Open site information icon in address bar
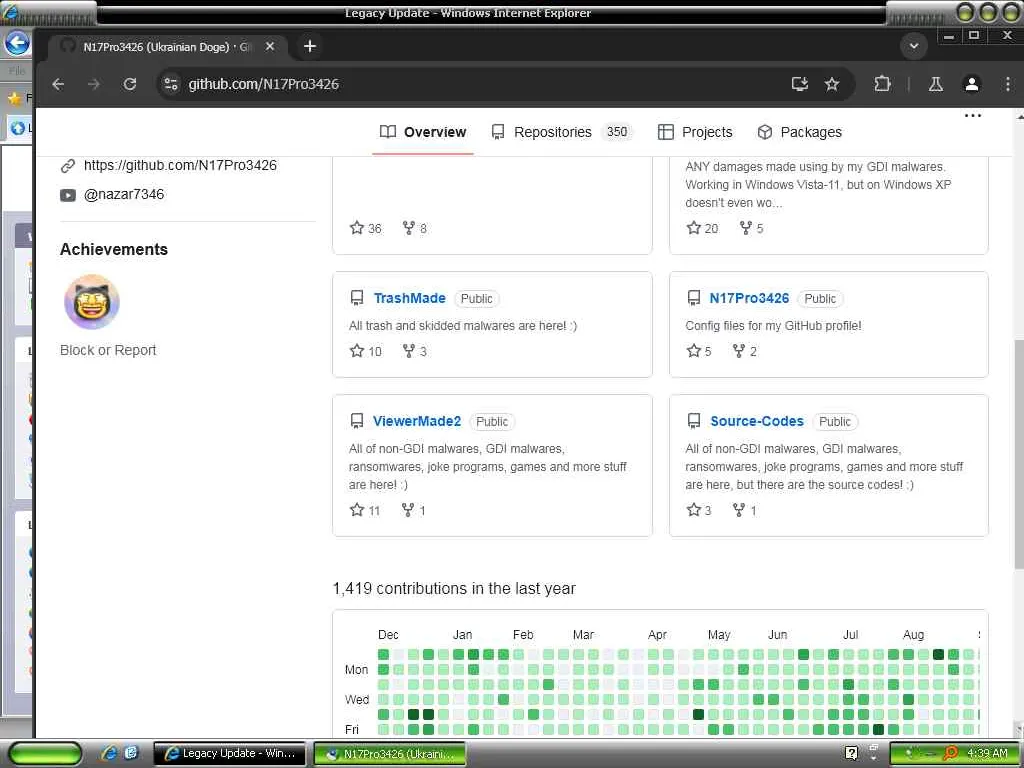Screen dimensions: 1024x768 point(171,84)
